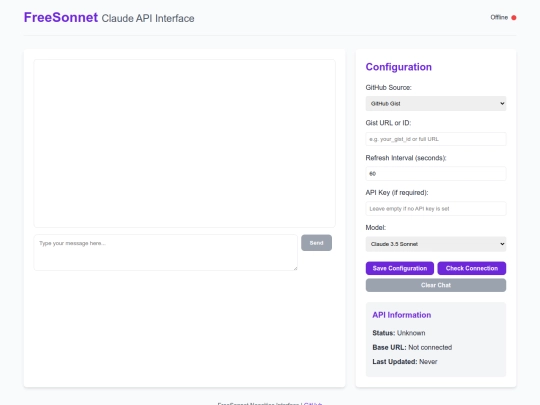Click the empty chat history area
This screenshot has width=540, height=405.
185,143
